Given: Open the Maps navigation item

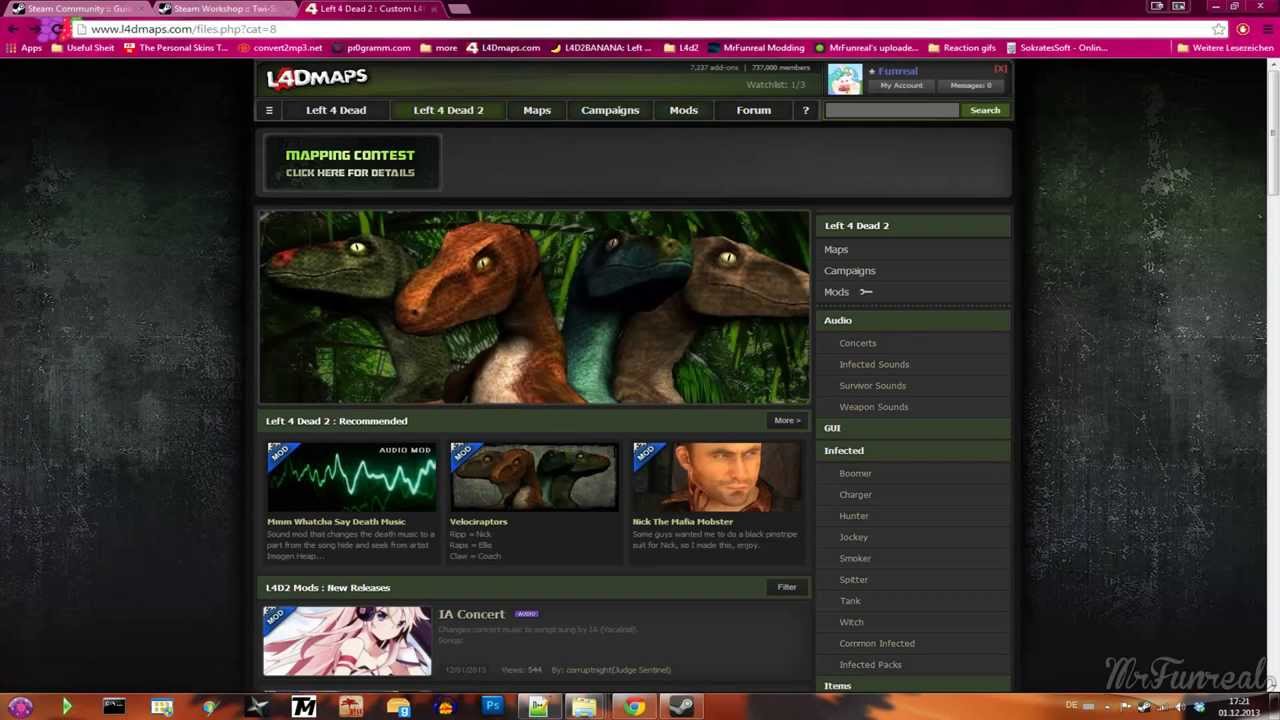Looking at the screenshot, I should coord(537,110).
